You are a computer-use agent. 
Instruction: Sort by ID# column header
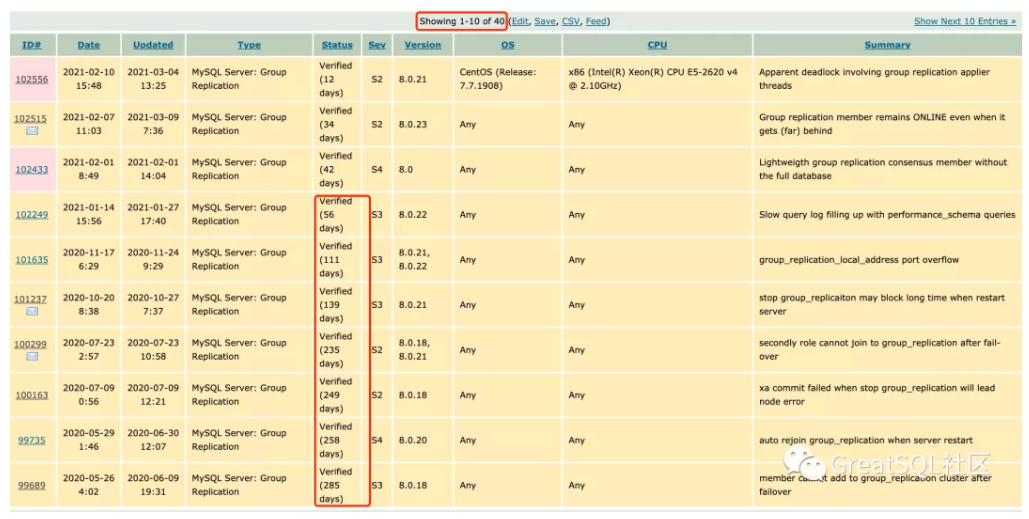click(32, 45)
